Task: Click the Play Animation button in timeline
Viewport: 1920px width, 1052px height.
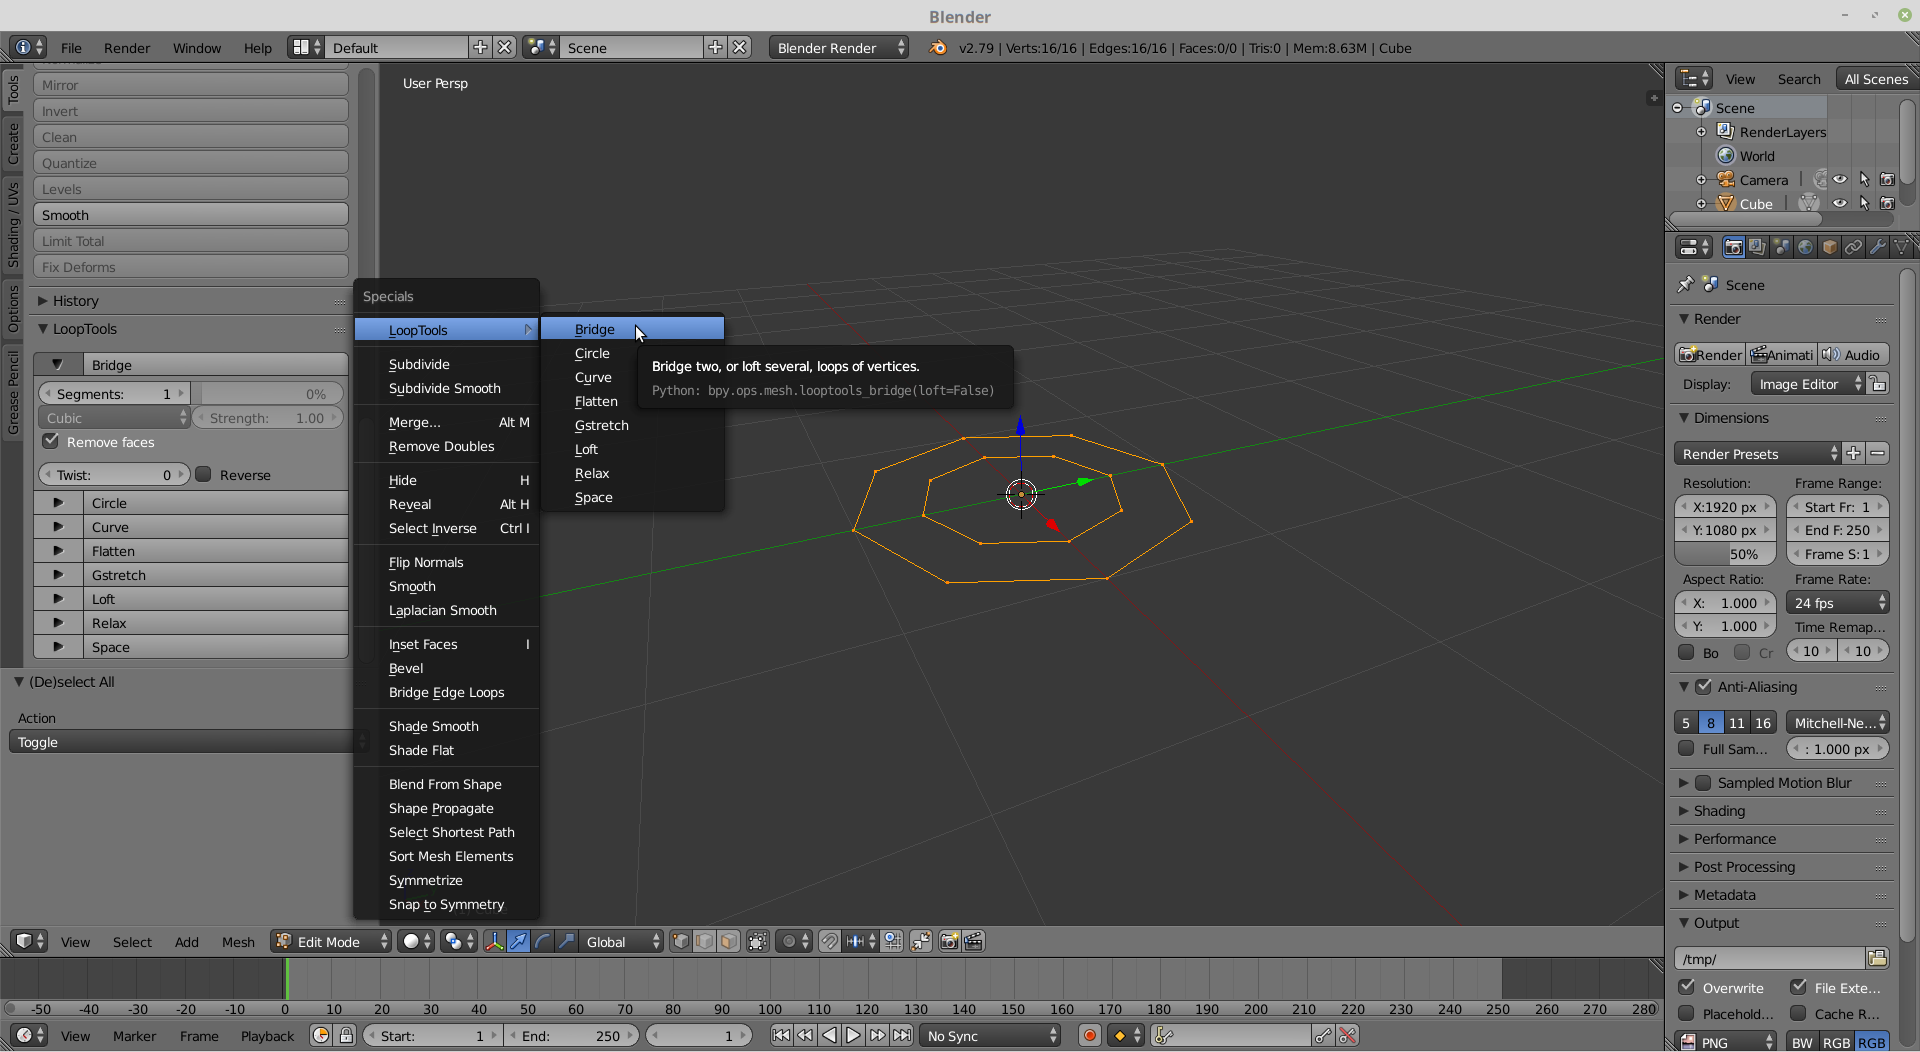Action: point(853,1036)
